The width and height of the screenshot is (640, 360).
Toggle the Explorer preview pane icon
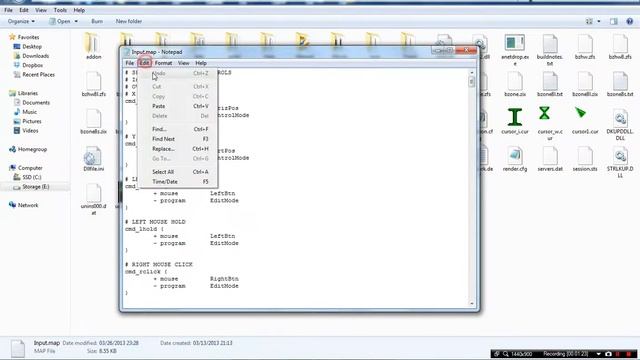(613, 21)
